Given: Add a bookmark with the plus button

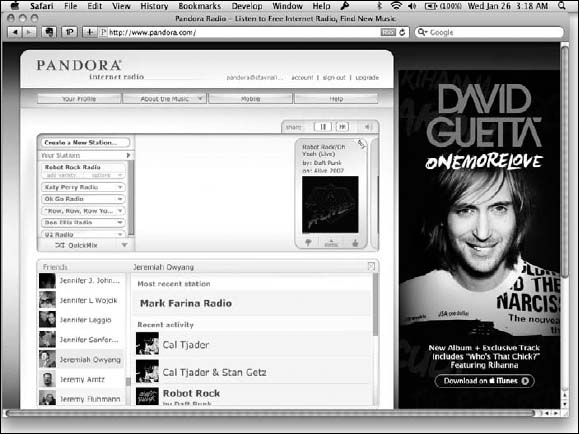Looking at the screenshot, I should [x=89, y=33].
